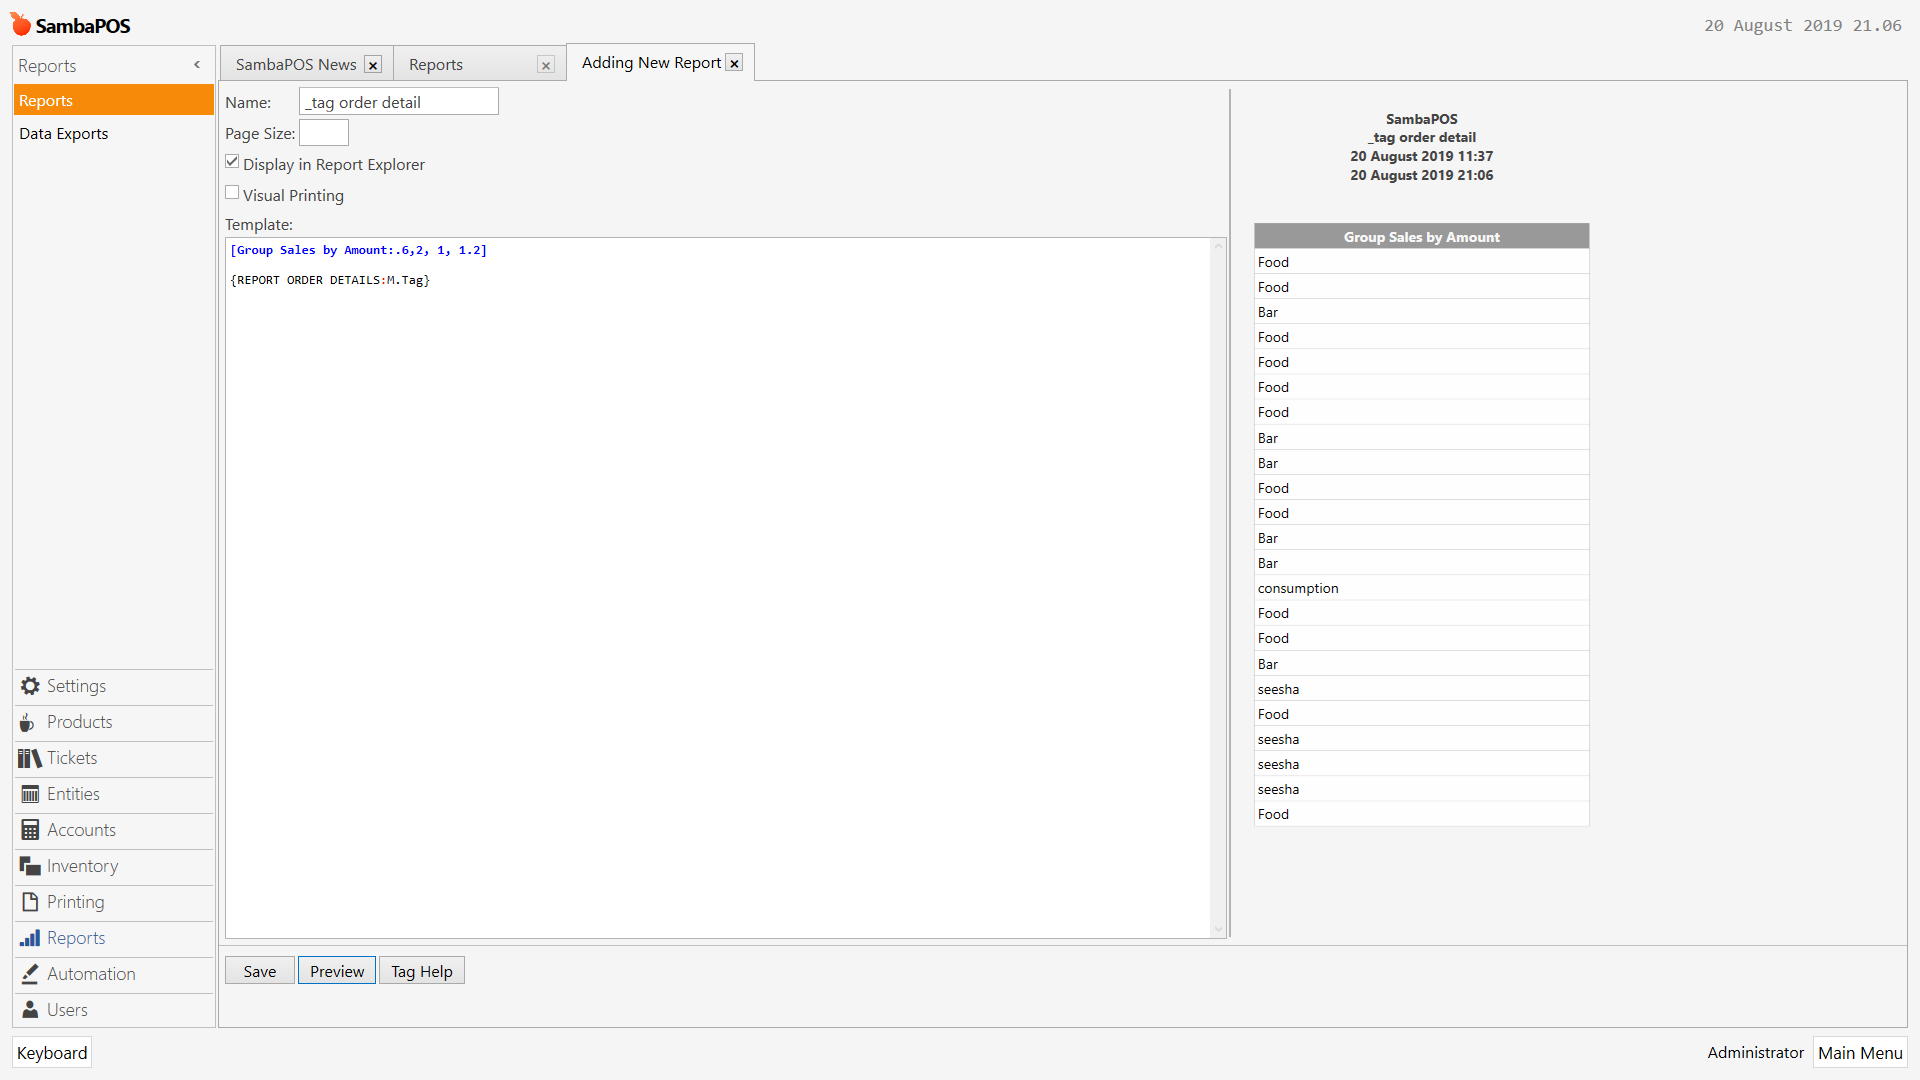Open the Tickets module label
Viewport: 1920px width, 1080px height.
click(x=72, y=758)
